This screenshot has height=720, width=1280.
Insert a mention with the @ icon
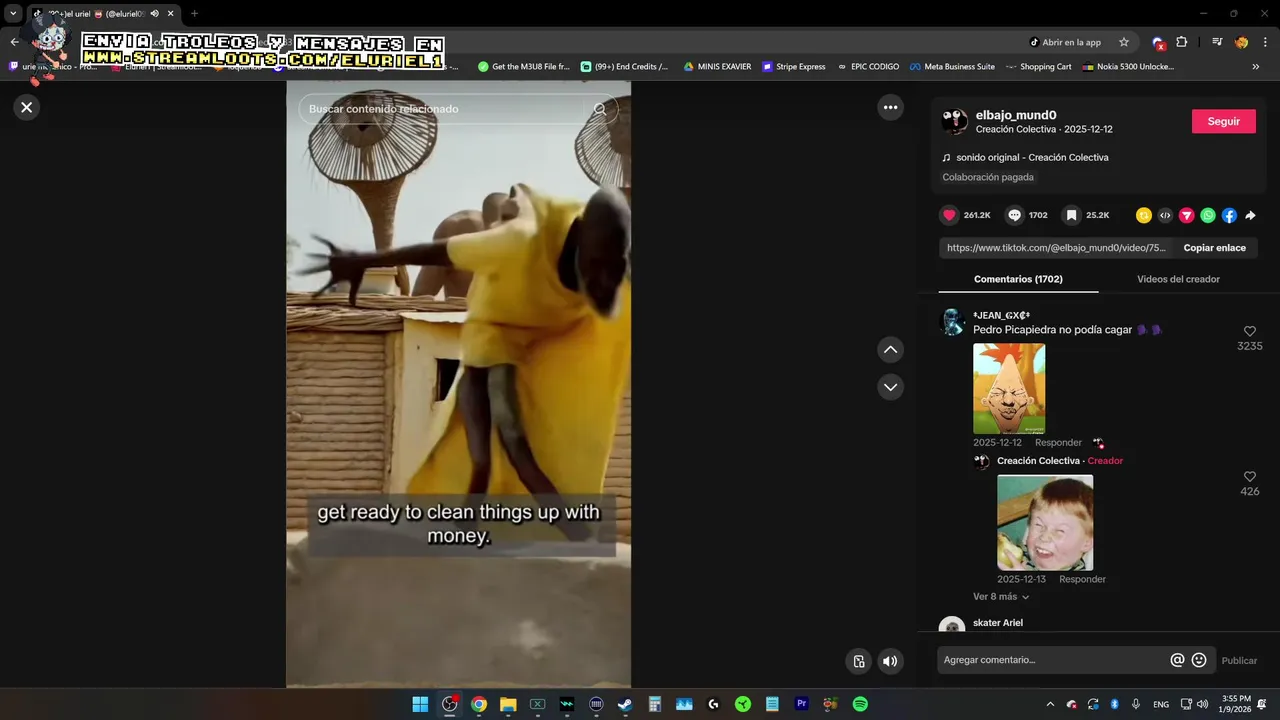click(1177, 660)
